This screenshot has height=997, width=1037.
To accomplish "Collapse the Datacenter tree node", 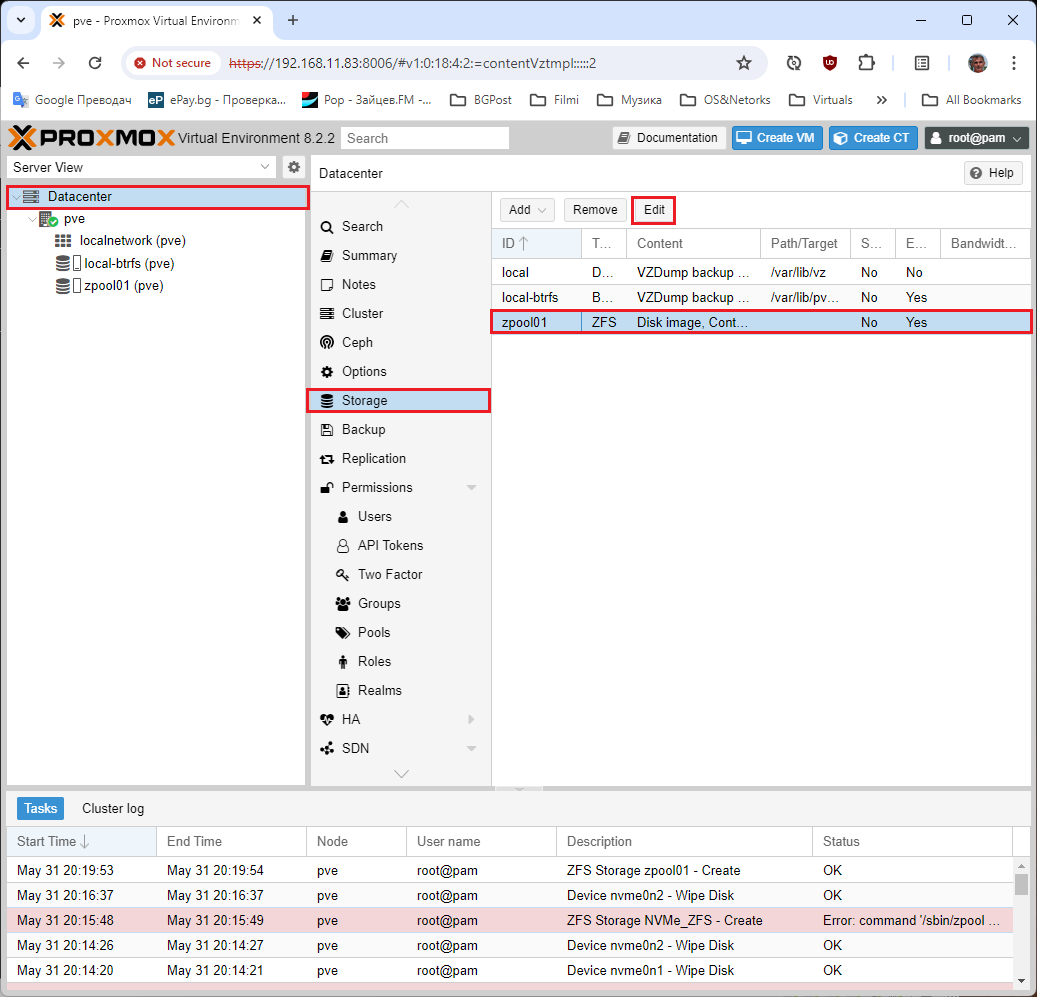I will coord(16,197).
